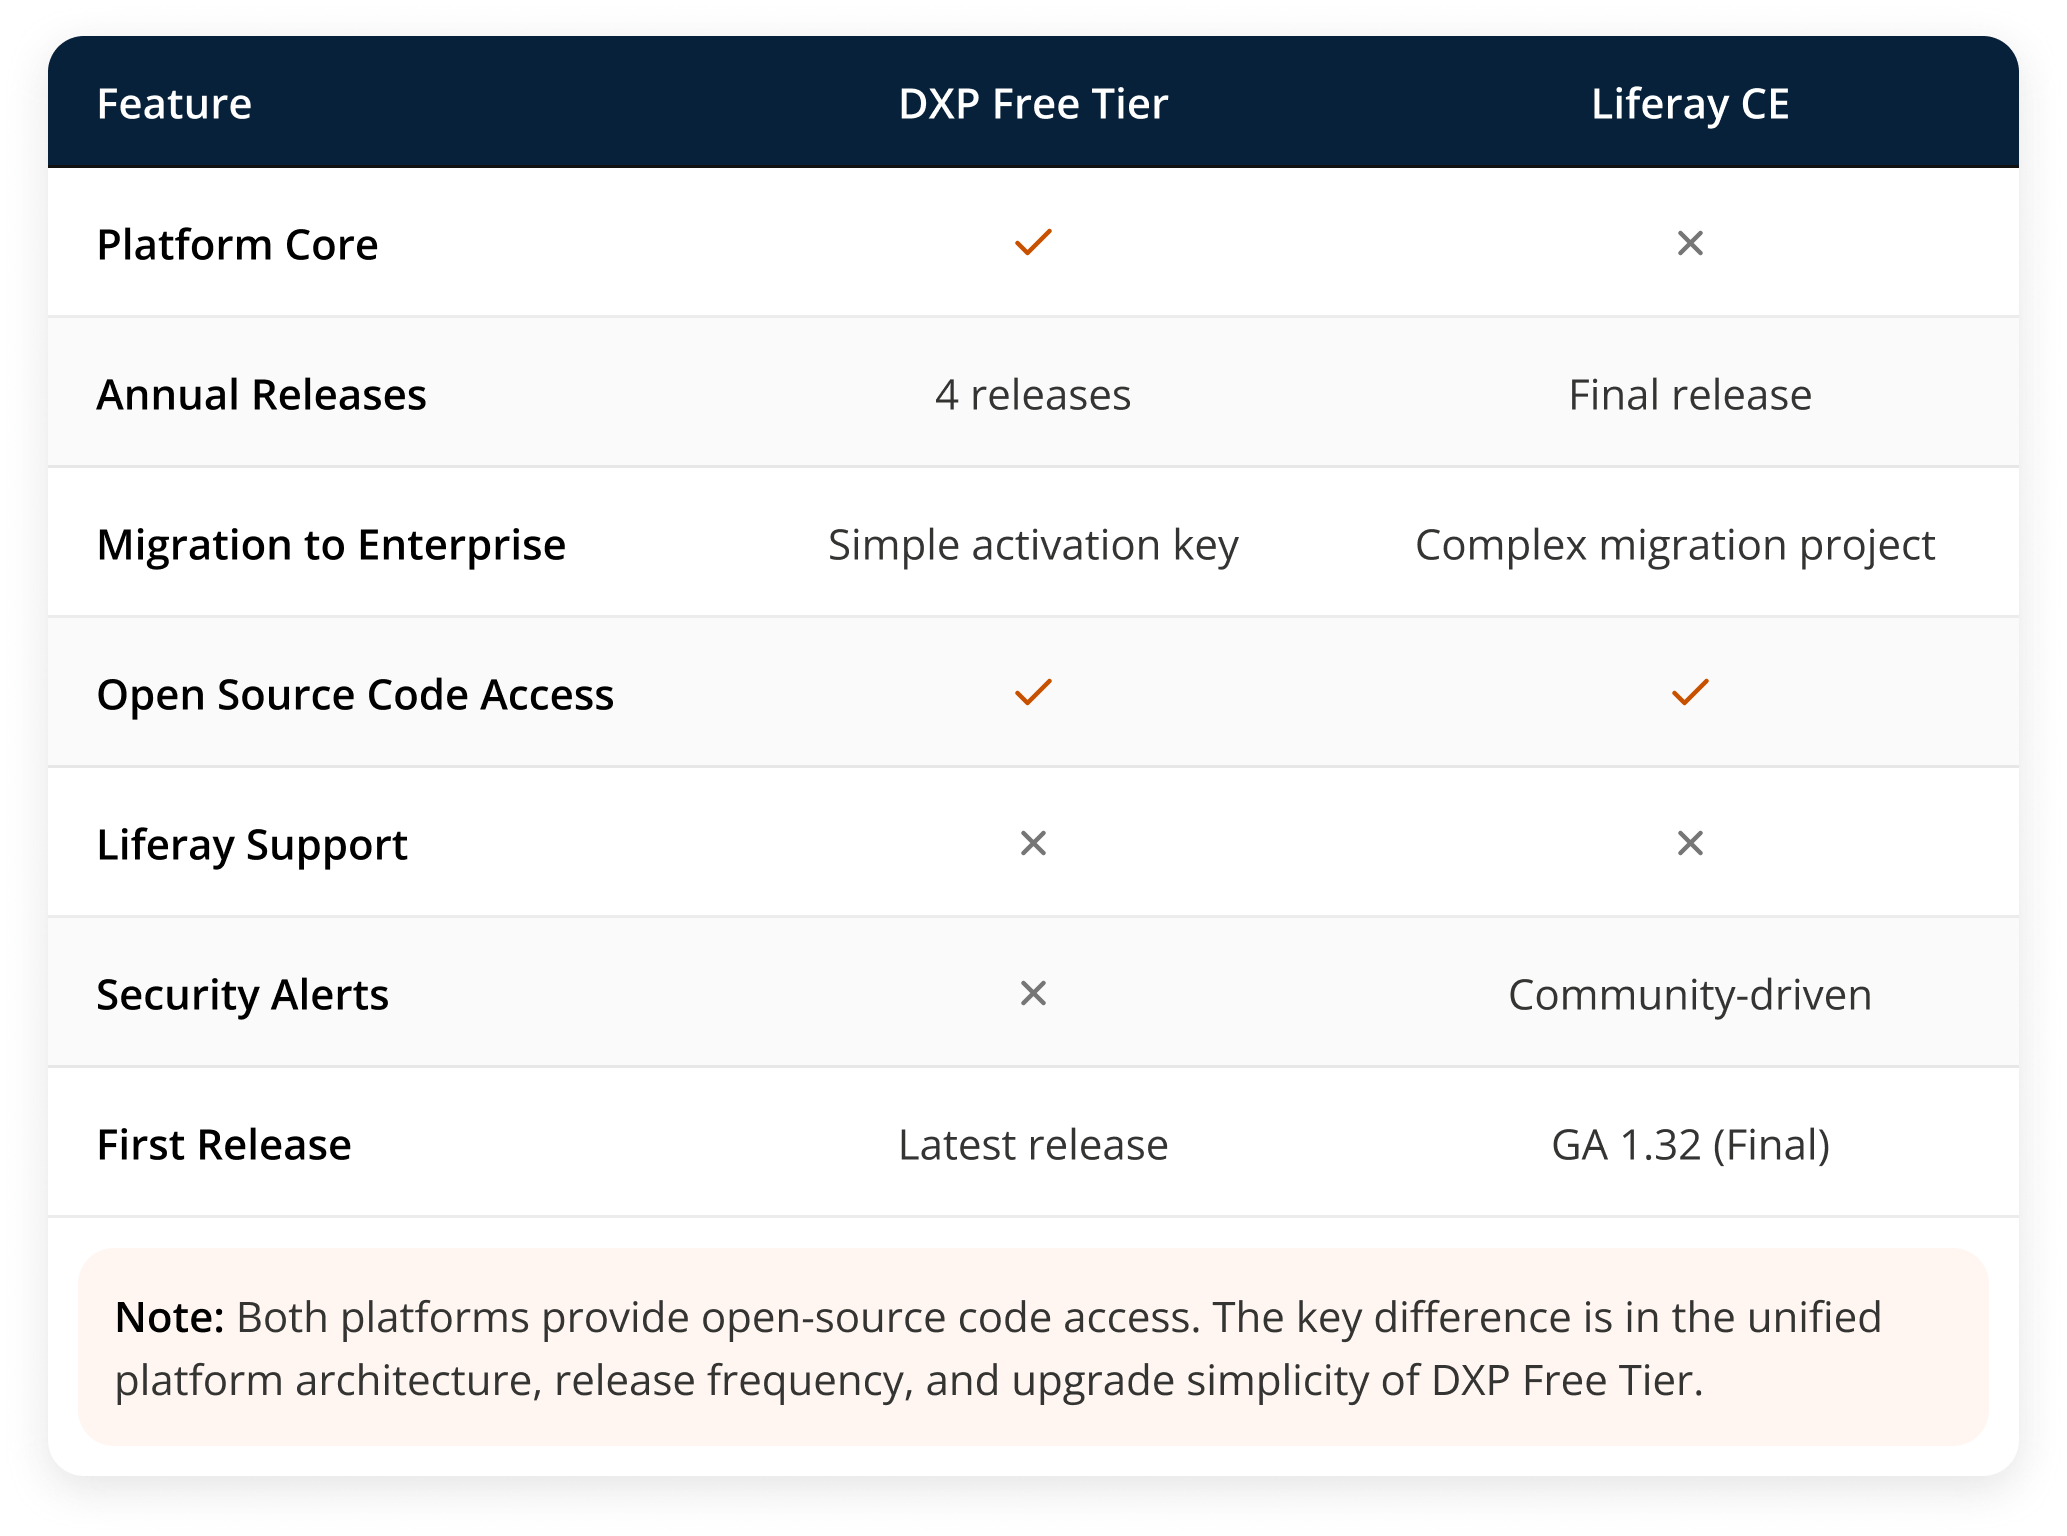Viewport: 2067px width, 1536px height.
Task: Click the Annual Releases row label
Action: [x=261, y=395]
